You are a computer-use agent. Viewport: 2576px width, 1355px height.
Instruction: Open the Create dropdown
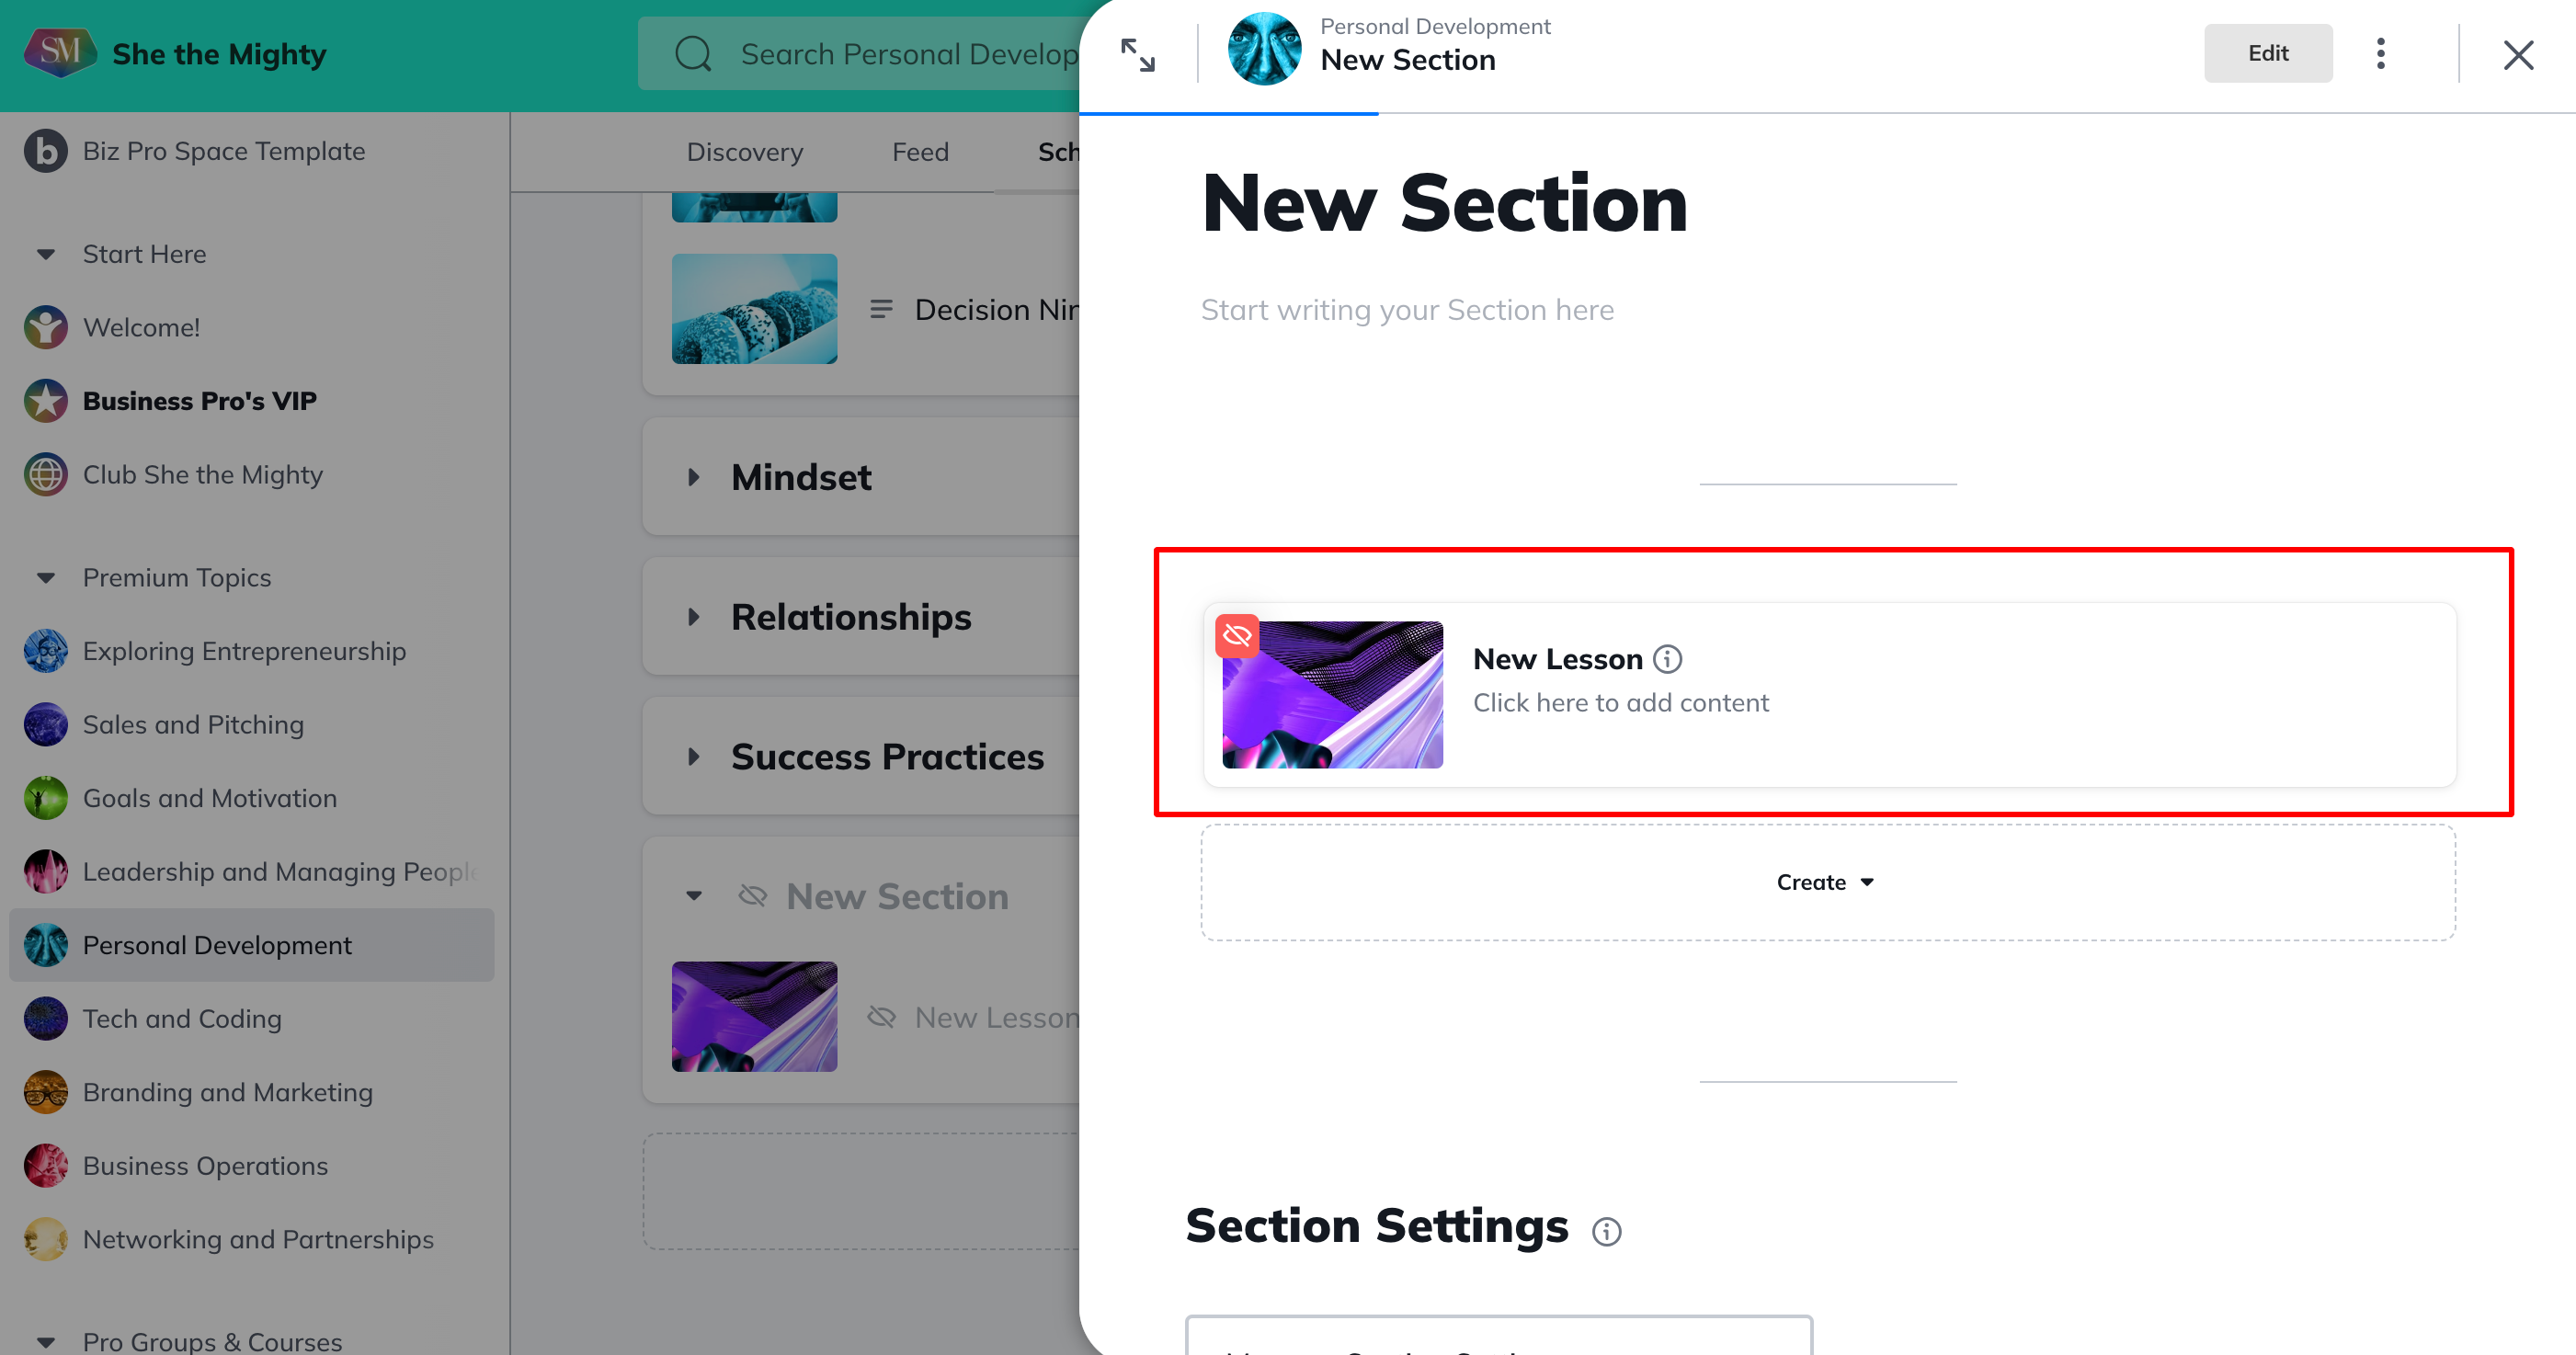pos(1826,882)
